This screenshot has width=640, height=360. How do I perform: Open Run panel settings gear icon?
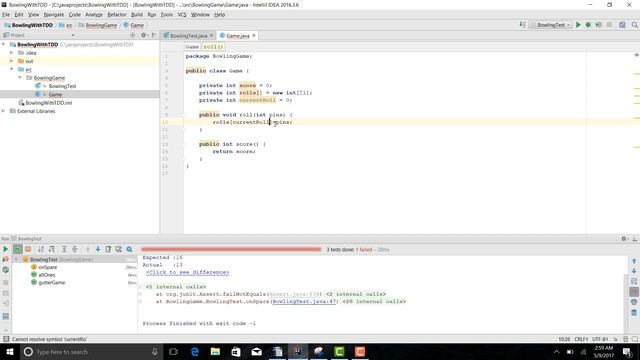pos(624,239)
